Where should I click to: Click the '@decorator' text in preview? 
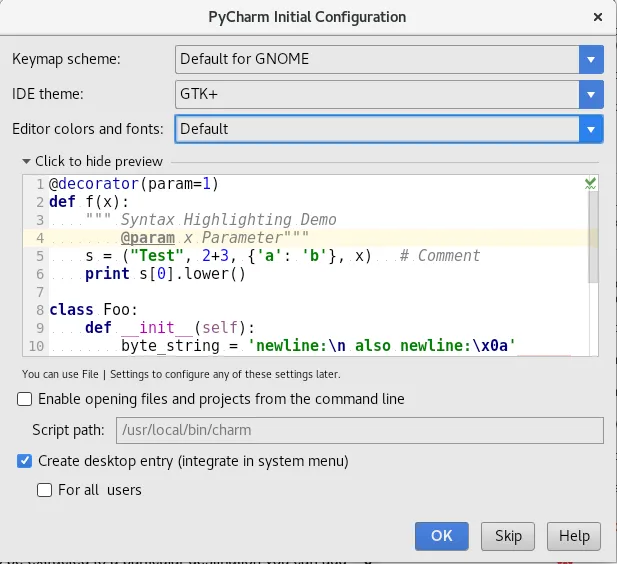point(94,184)
